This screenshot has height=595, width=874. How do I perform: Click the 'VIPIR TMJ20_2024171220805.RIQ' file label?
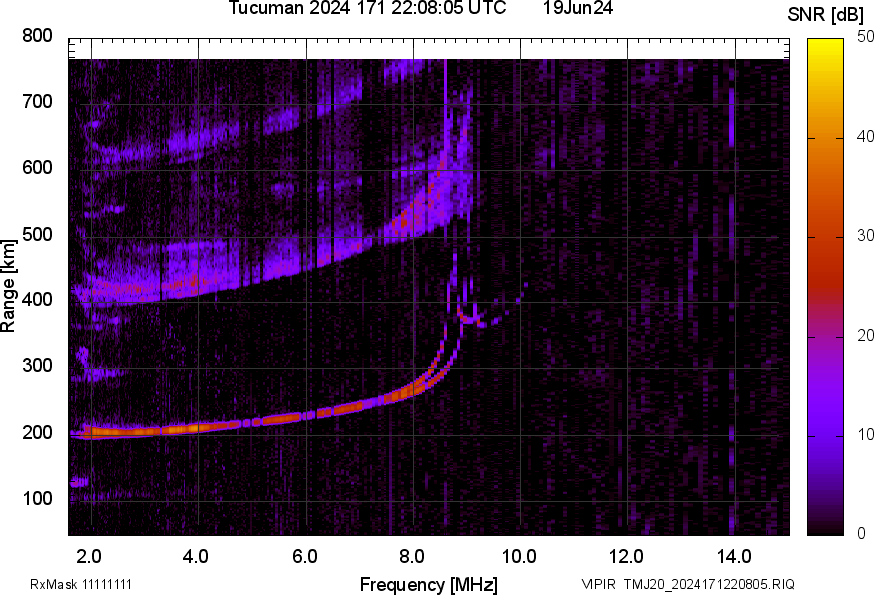point(688,585)
